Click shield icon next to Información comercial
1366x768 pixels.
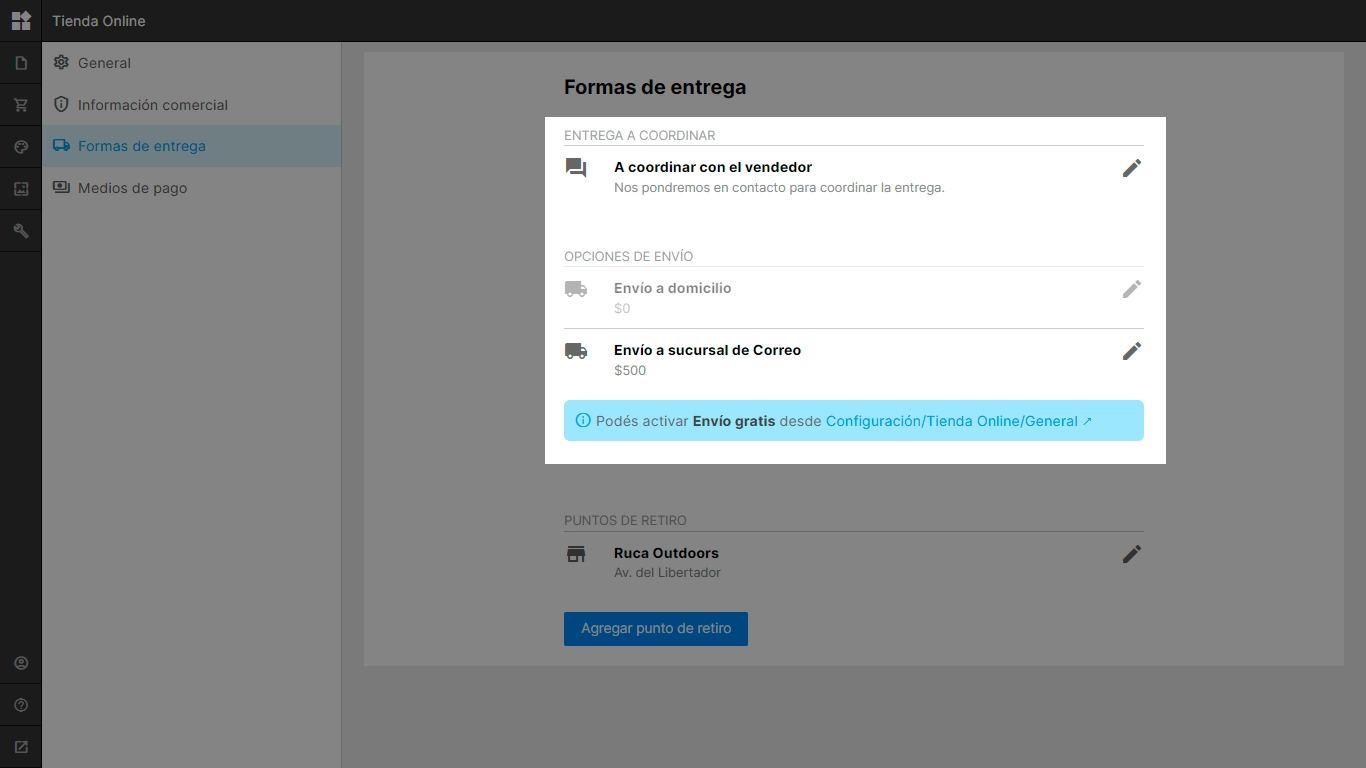click(x=61, y=104)
